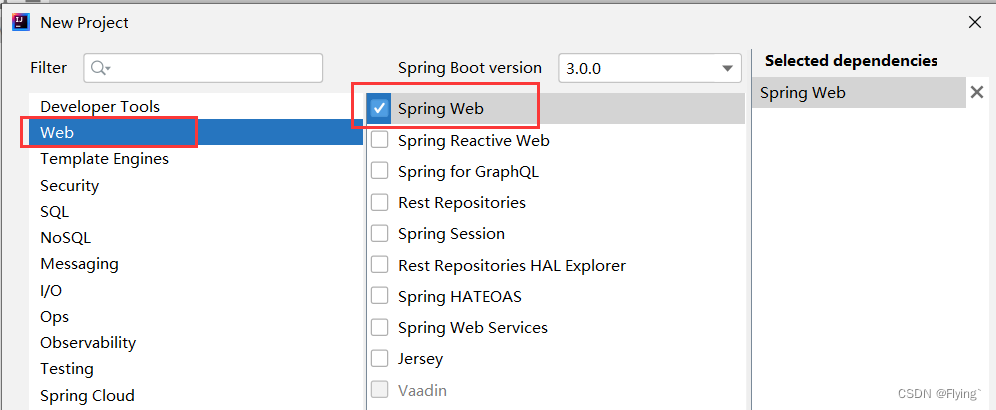Click the Selected dependencies heading
996x410 pixels.
(x=851, y=60)
